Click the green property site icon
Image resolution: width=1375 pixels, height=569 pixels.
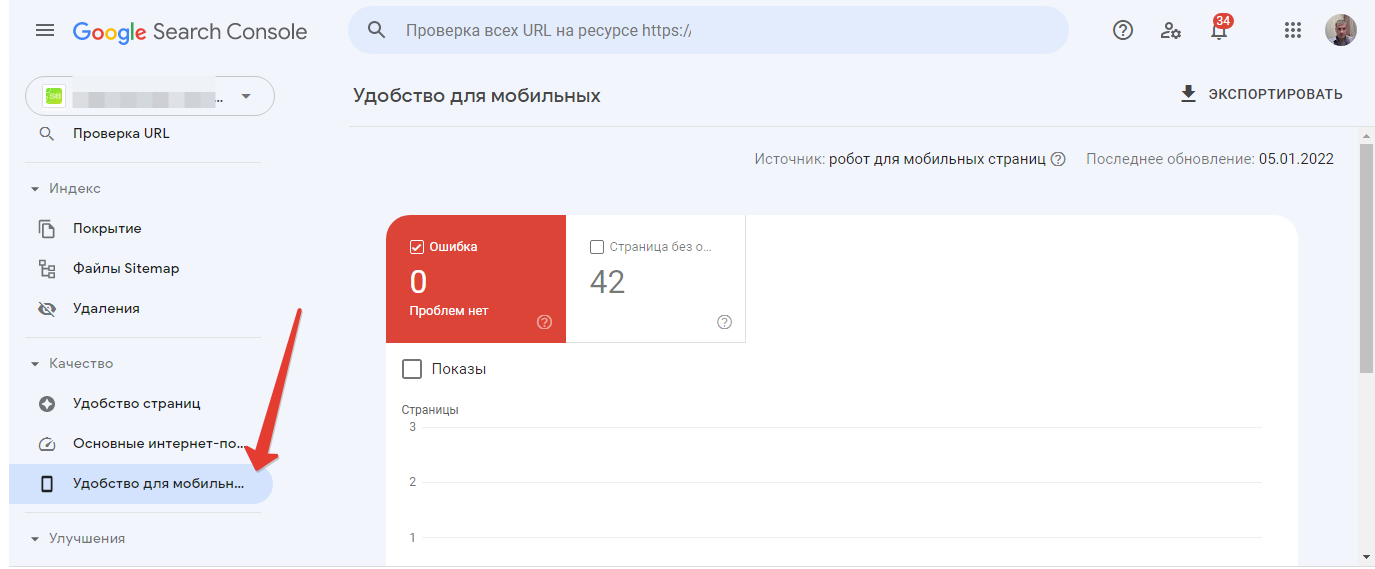tap(54, 96)
